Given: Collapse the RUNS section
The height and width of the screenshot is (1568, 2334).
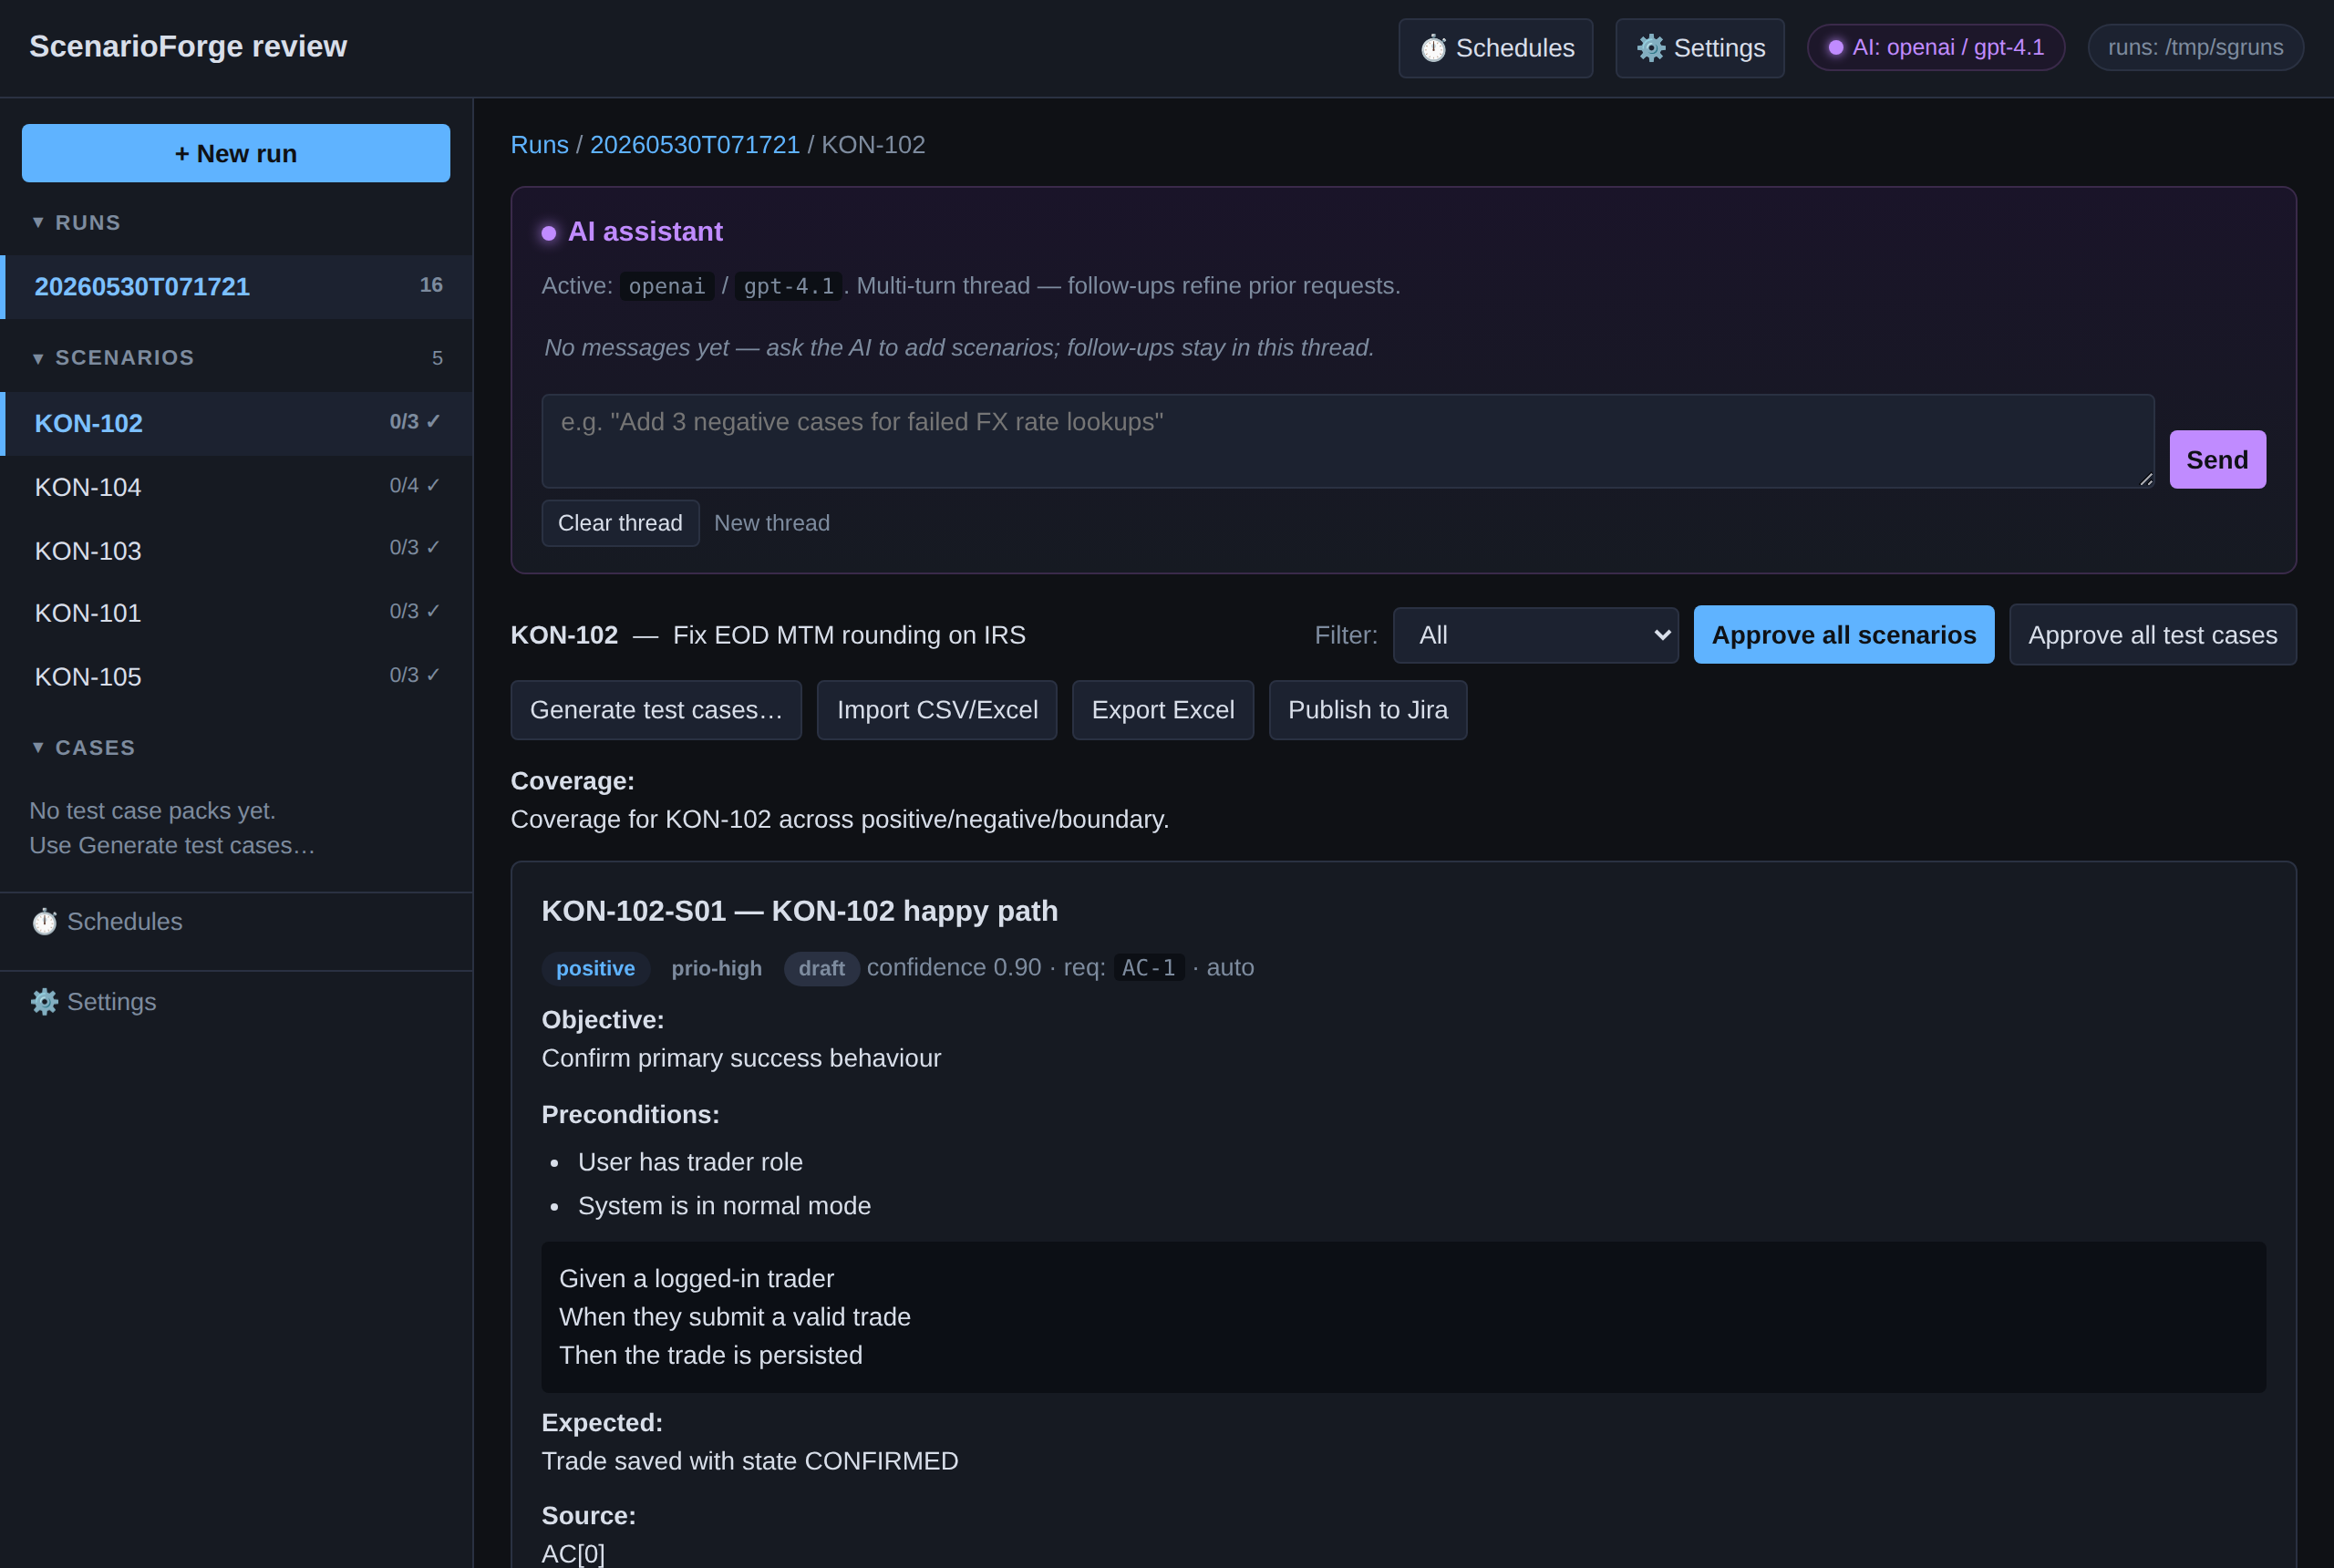Looking at the screenshot, I should coord(38,222).
